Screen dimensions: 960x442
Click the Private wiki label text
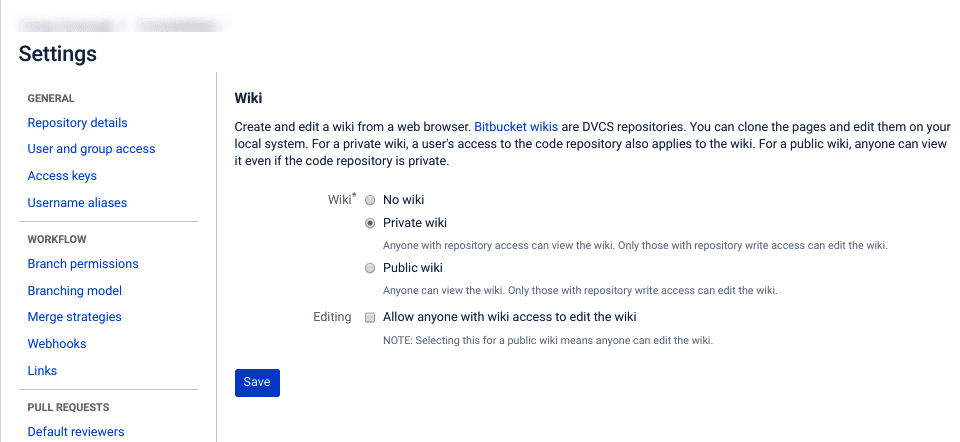coord(415,223)
